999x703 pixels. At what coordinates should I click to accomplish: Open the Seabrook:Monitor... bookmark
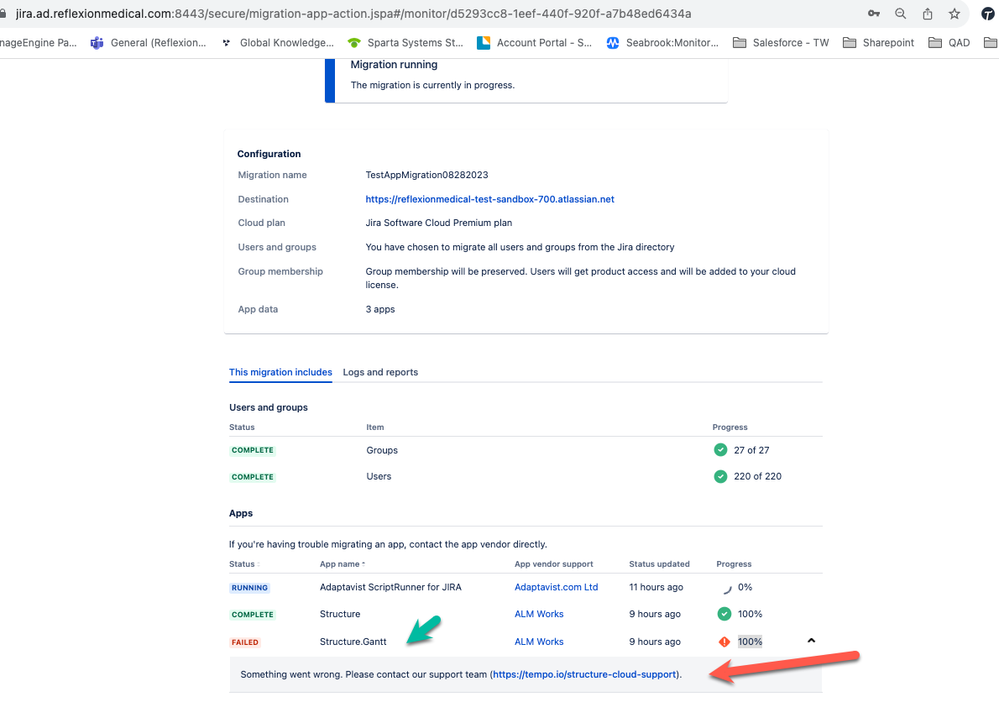(x=662, y=43)
